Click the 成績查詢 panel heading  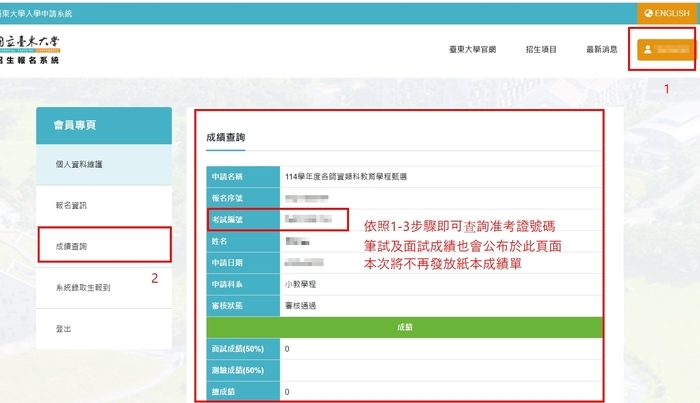(x=227, y=137)
